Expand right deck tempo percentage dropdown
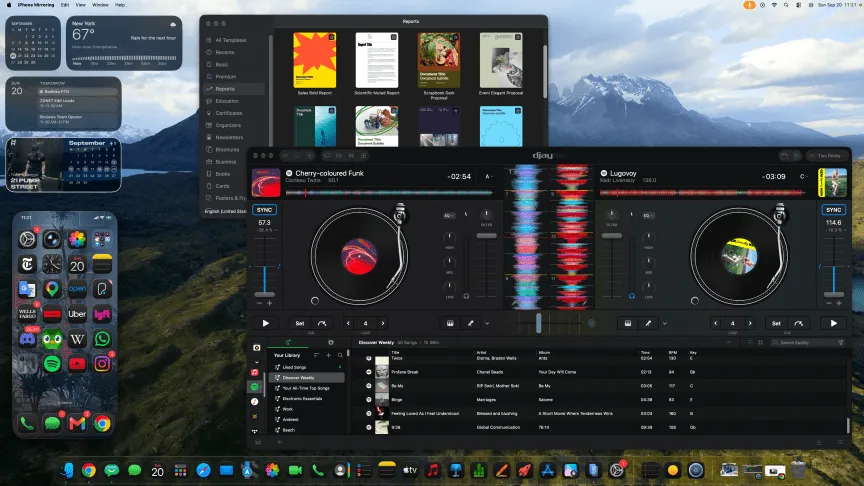 pyautogui.click(x=835, y=230)
